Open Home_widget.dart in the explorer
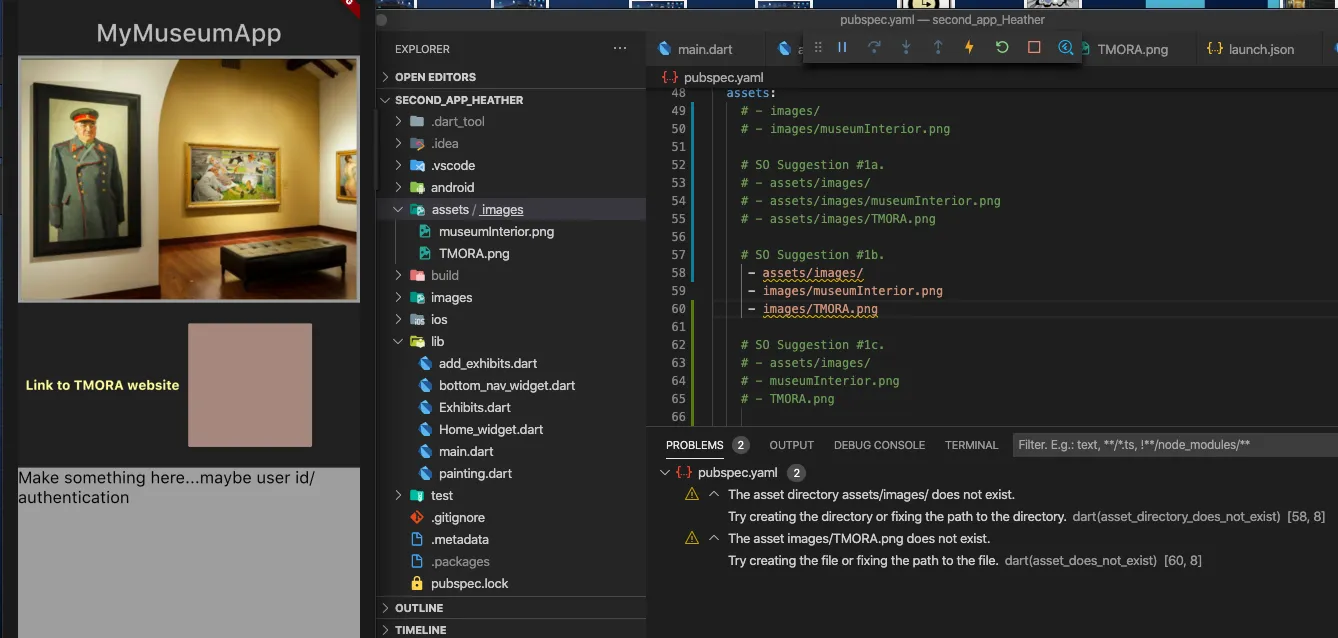Screen dimensions: 1338x638 [491, 430]
